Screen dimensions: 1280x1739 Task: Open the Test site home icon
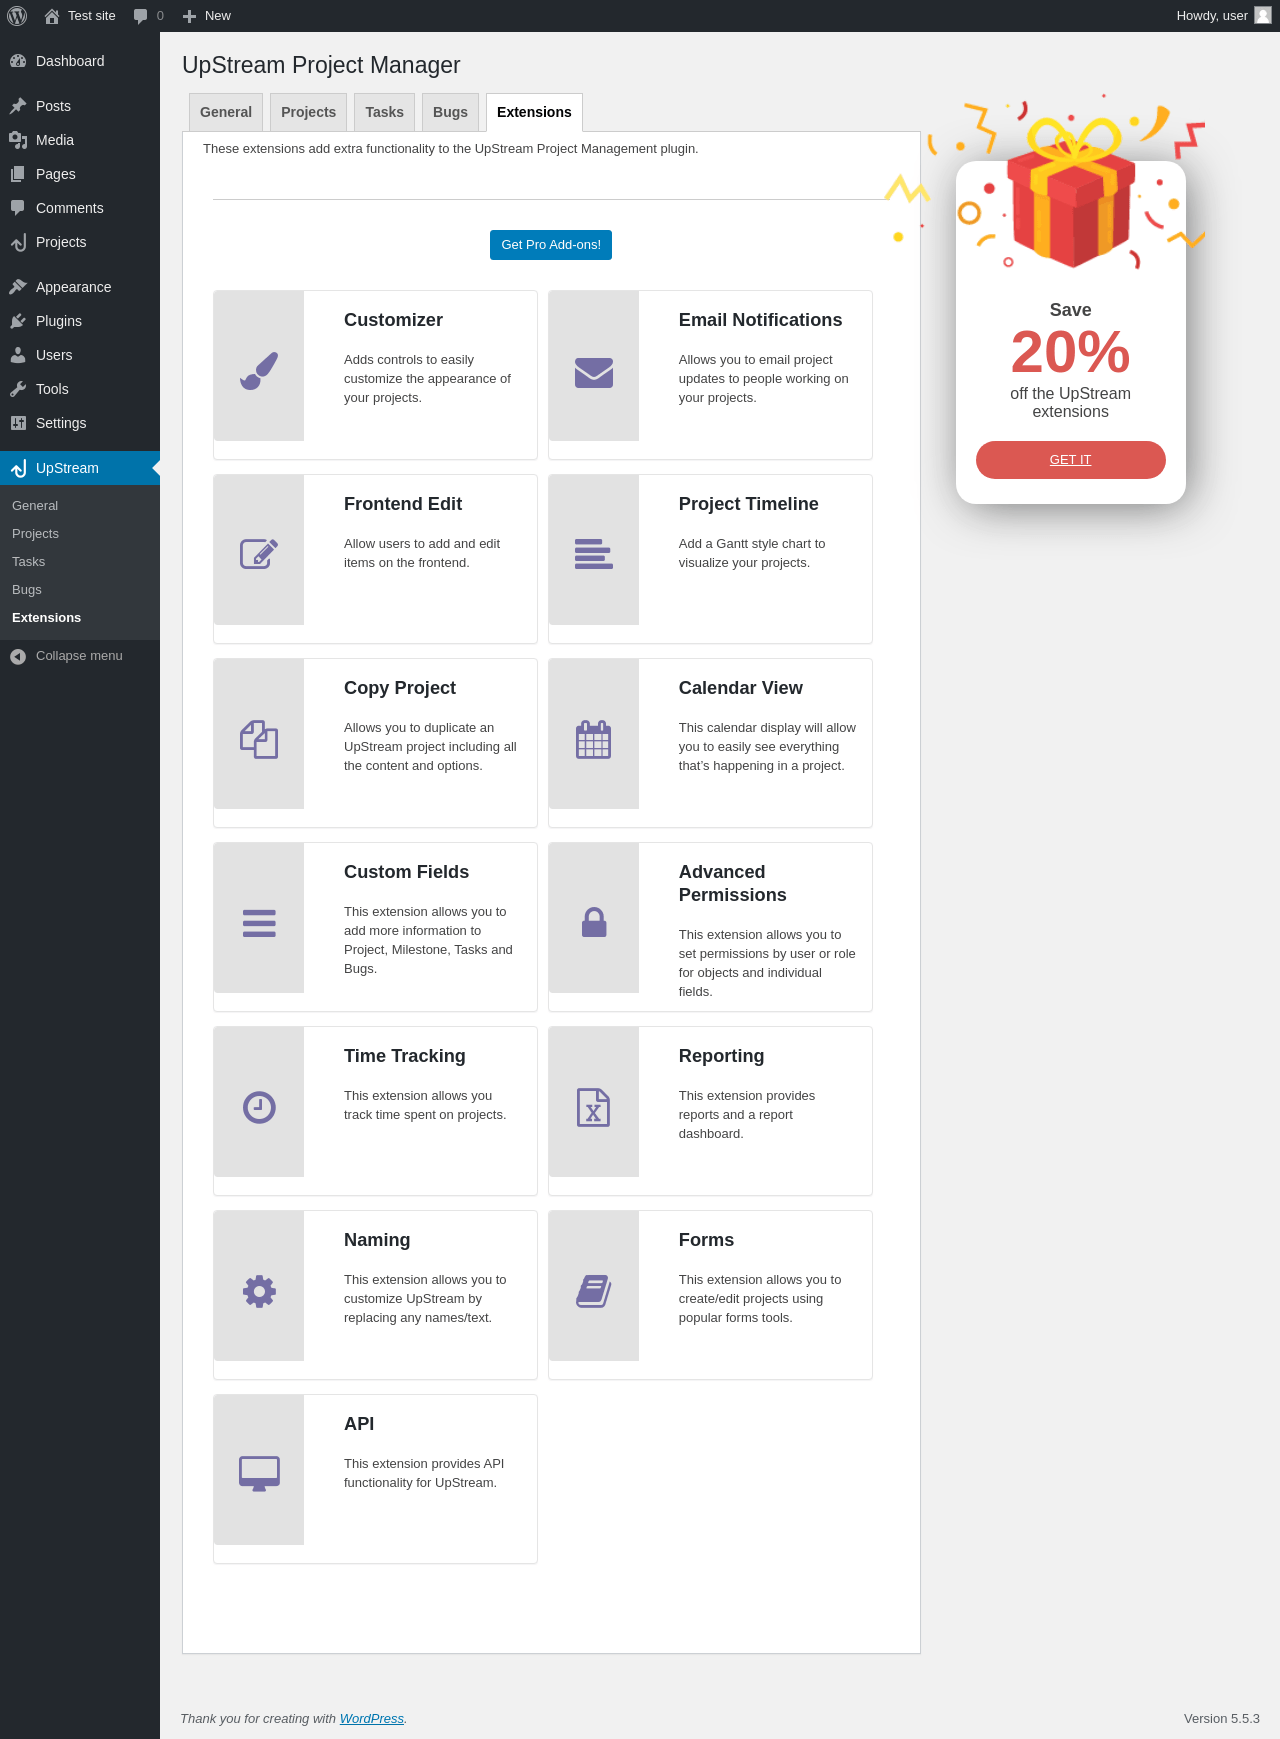point(52,16)
